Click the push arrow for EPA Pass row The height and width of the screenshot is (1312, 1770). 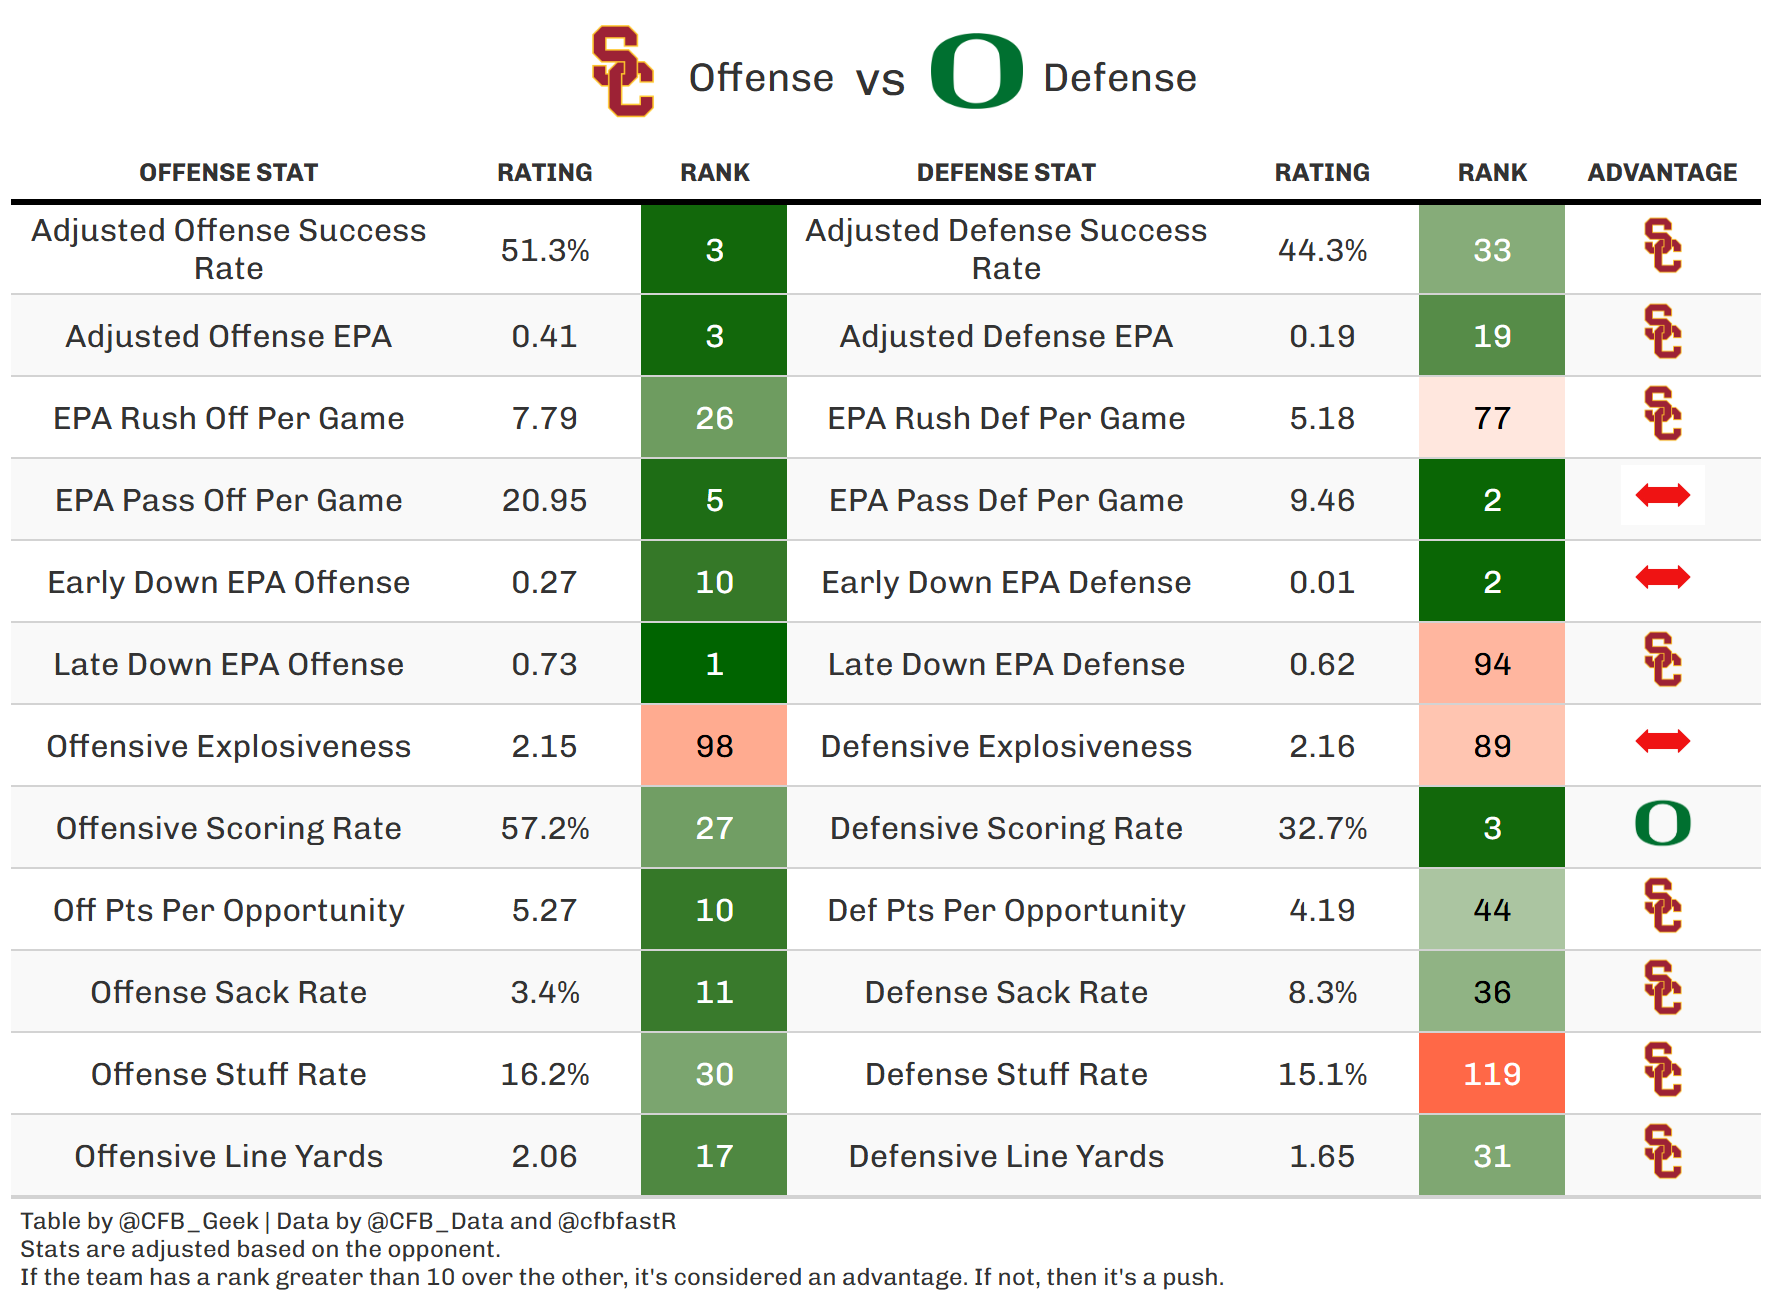[x=1662, y=495]
